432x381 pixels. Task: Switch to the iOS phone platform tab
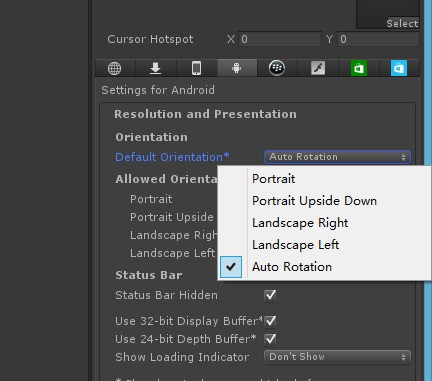coord(196,68)
